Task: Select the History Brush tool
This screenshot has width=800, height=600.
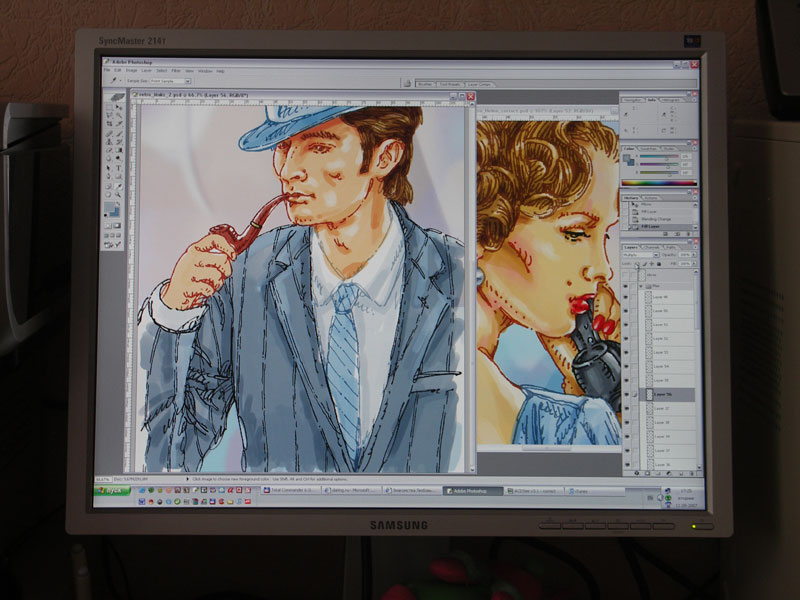Action: click(119, 142)
